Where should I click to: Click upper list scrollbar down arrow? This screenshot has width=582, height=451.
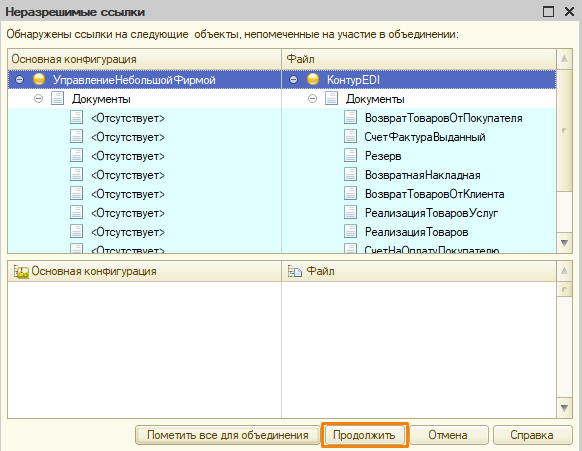[564, 244]
